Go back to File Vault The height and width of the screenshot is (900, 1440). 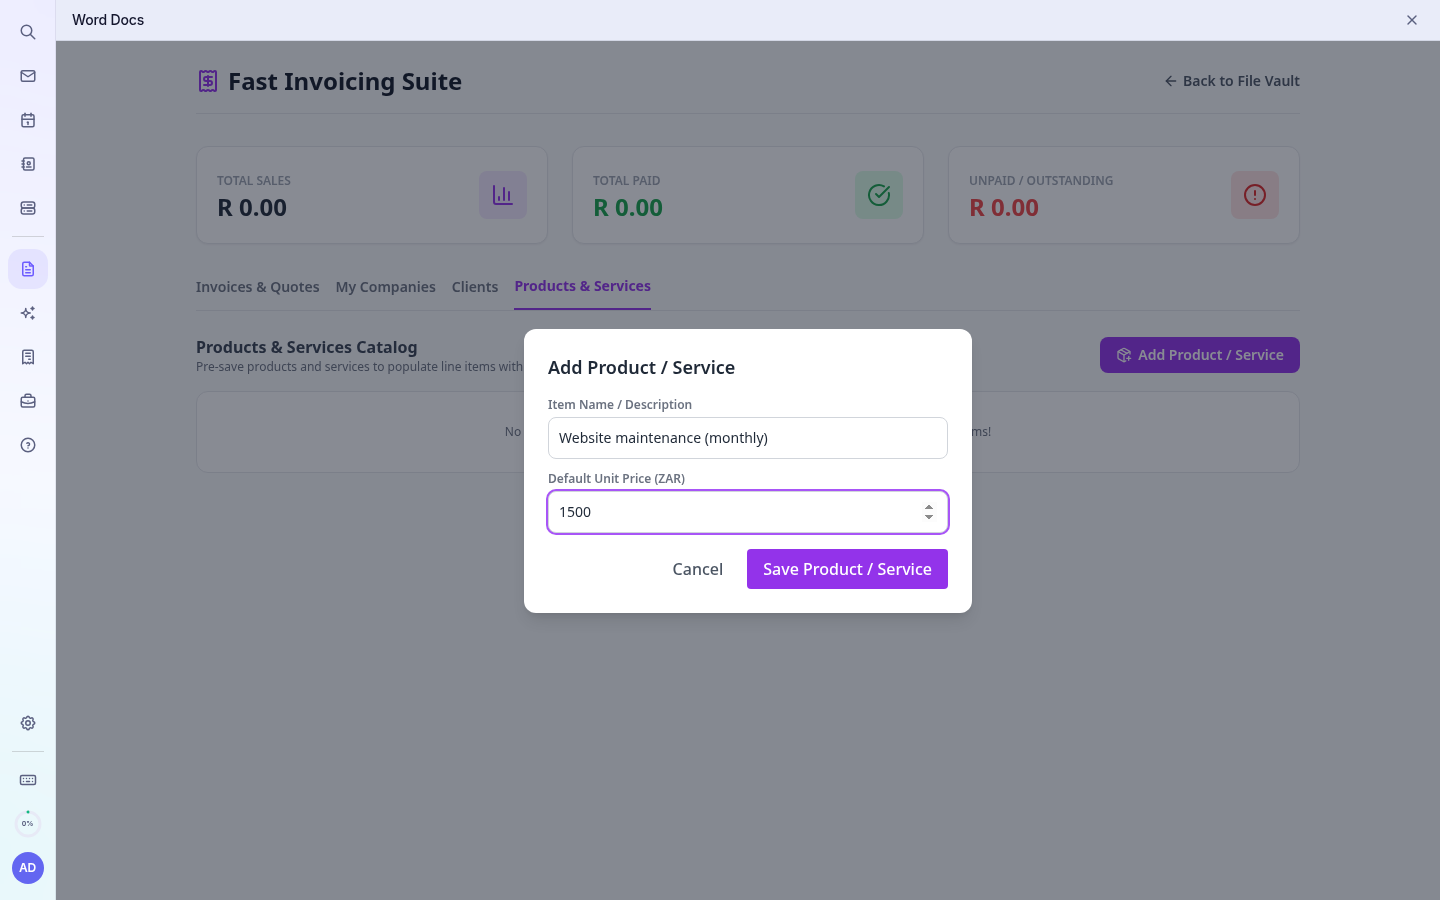(1232, 81)
